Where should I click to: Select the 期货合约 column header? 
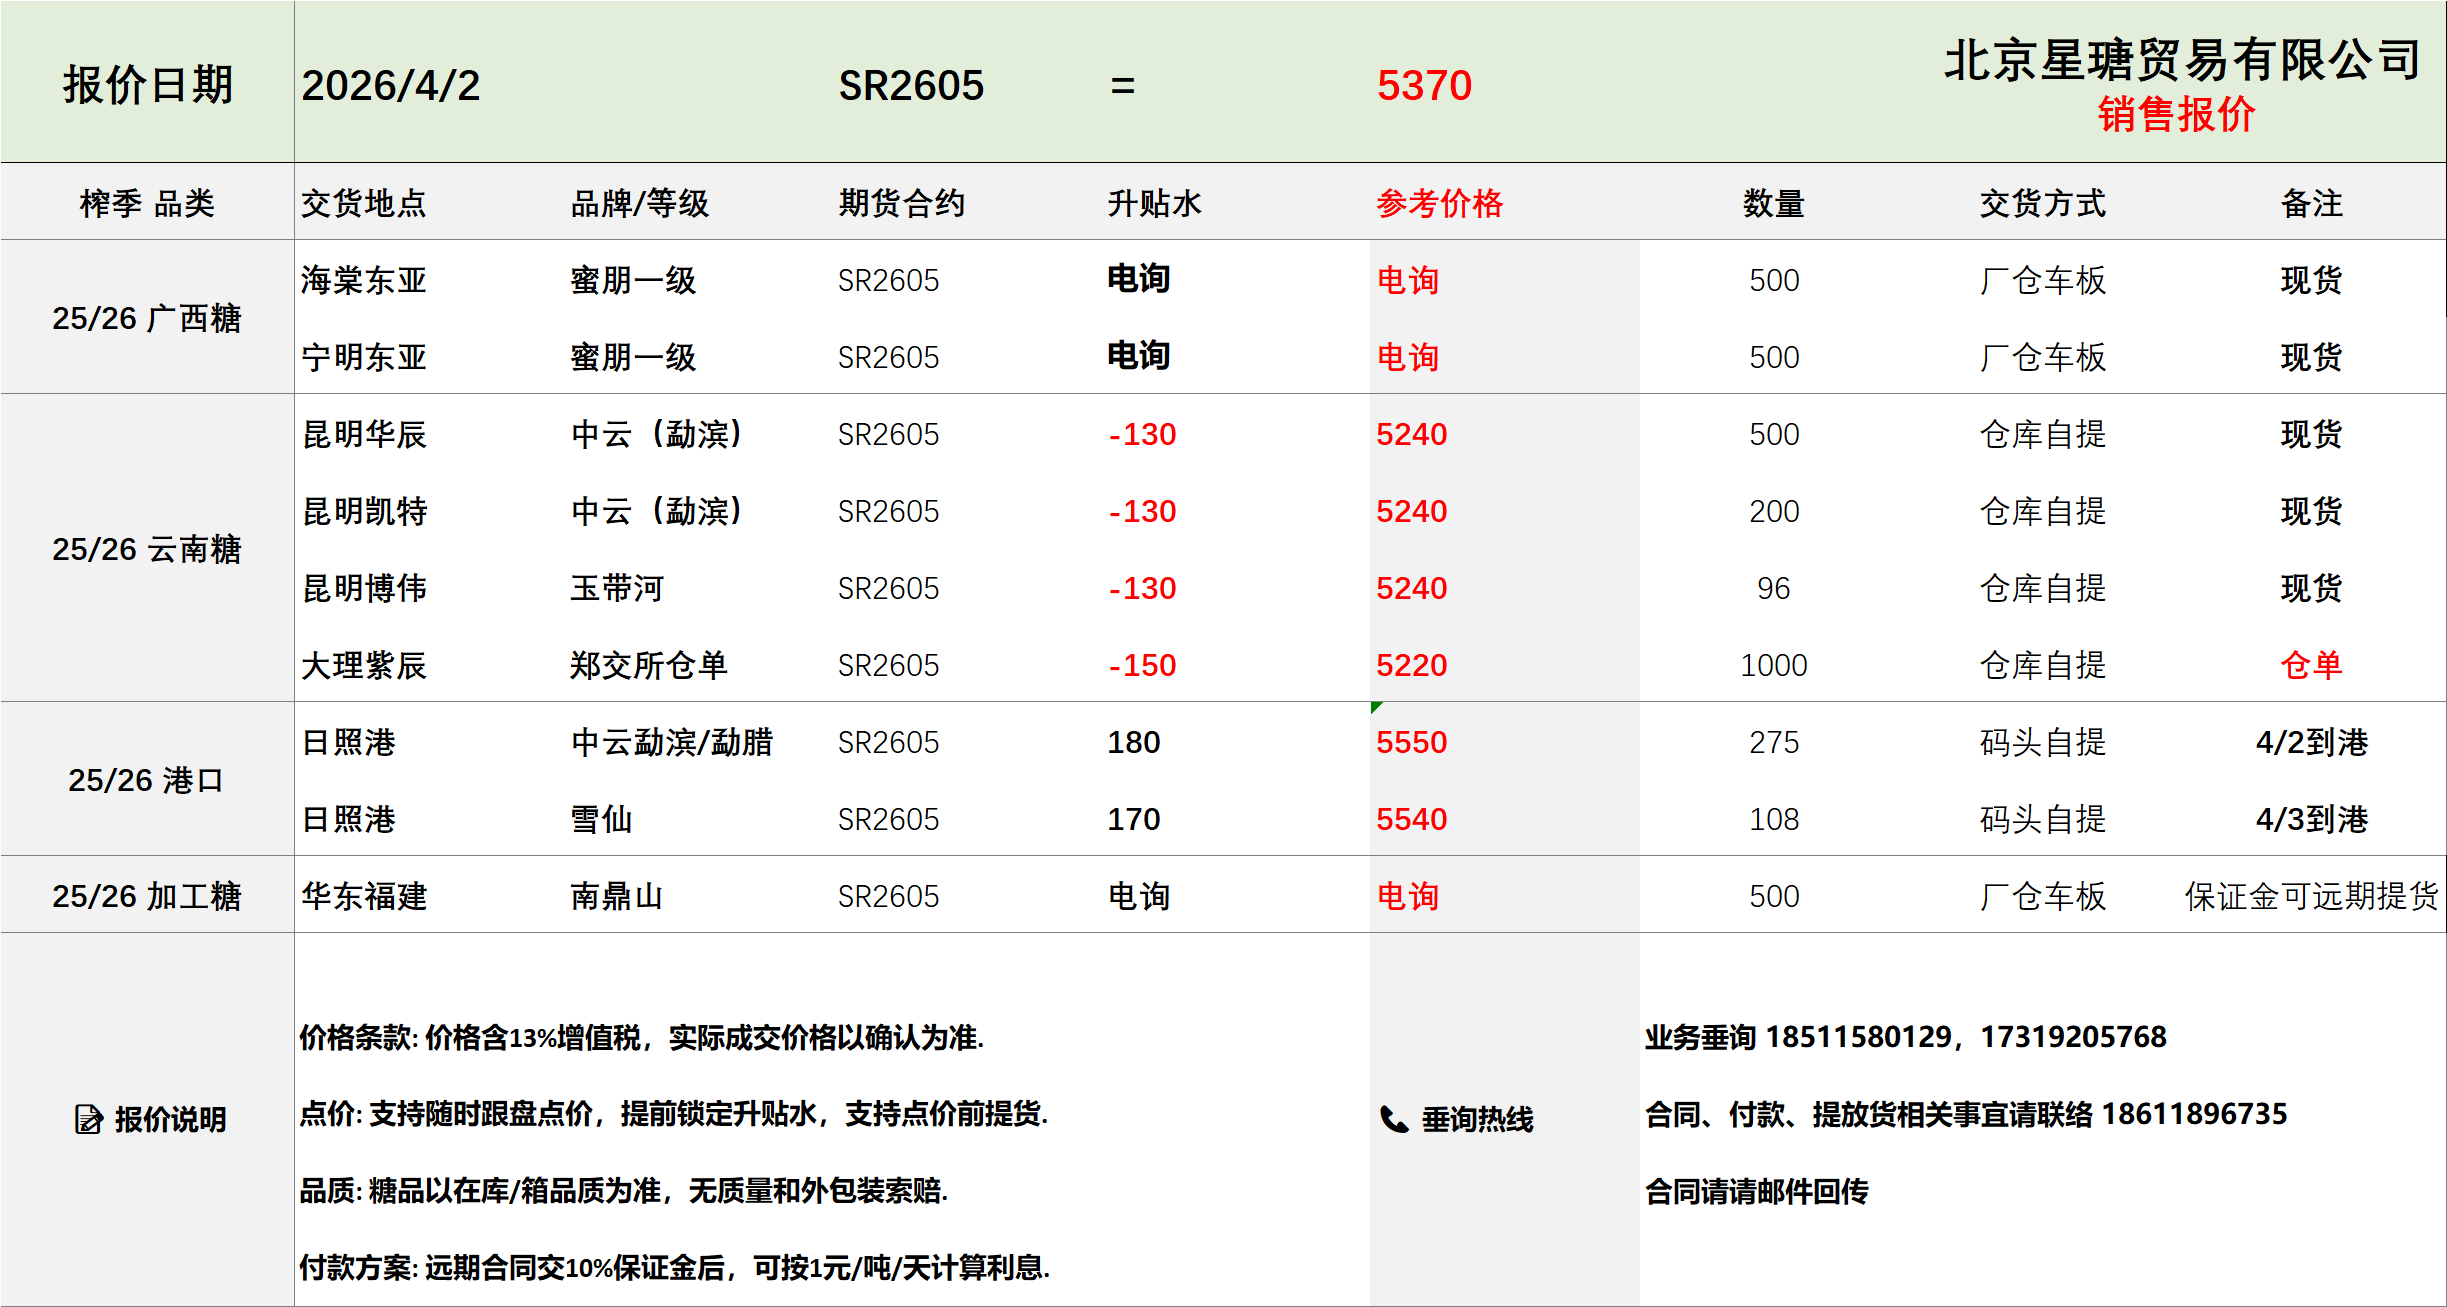[902, 203]
